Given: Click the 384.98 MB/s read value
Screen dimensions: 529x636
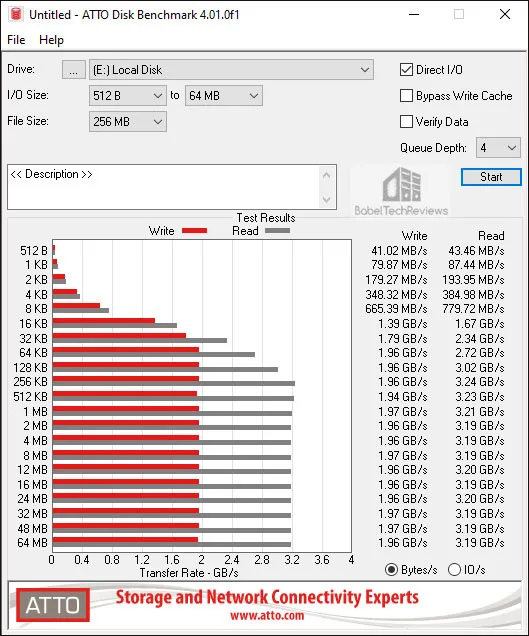Looking at the screenshot, I should [473, 294].
